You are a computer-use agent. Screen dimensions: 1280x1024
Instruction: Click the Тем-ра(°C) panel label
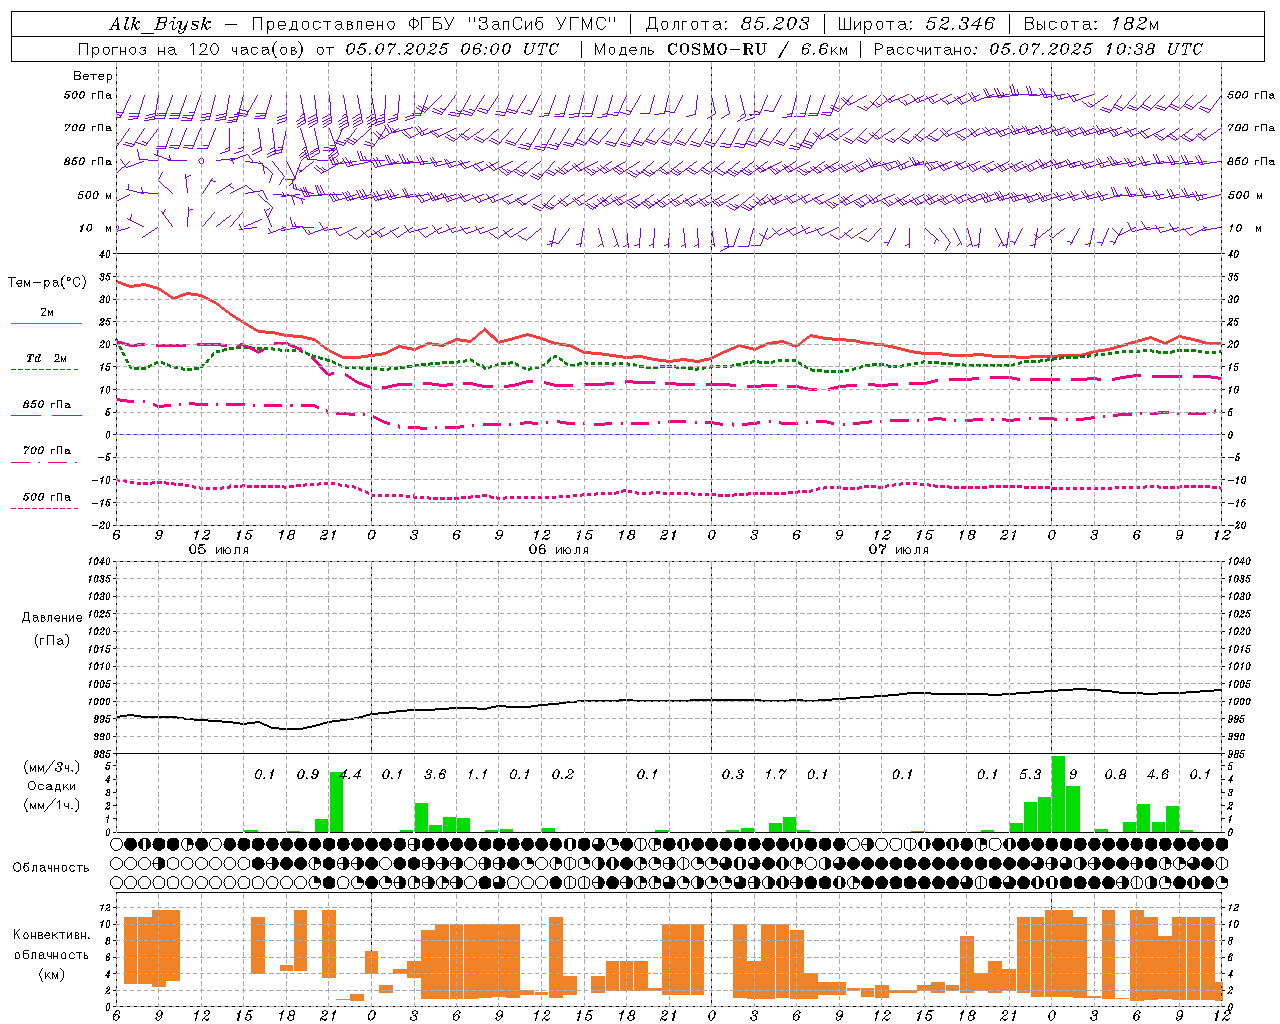click(47, 282)
